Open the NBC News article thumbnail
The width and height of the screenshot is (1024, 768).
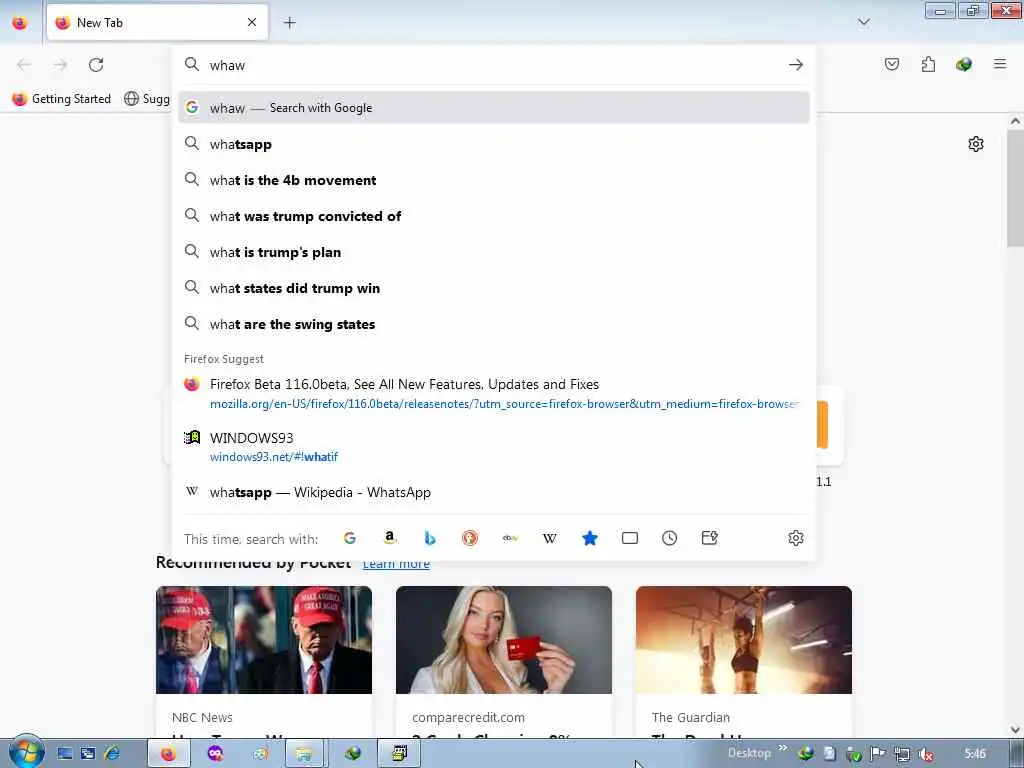264,639
